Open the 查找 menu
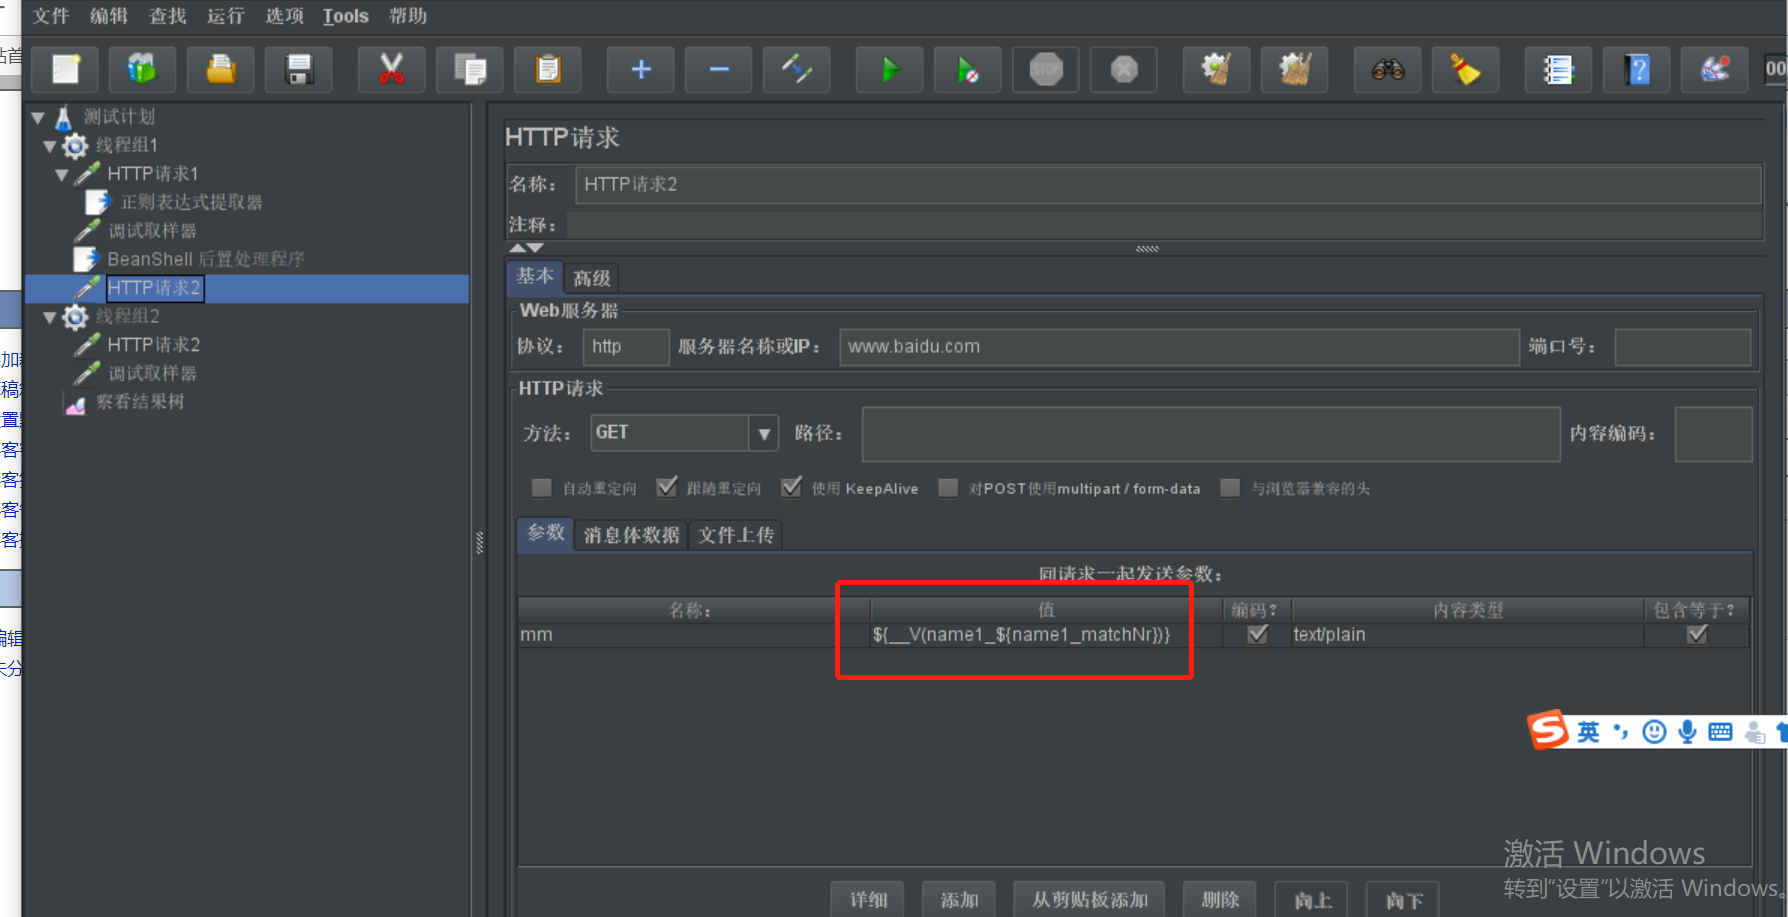 pos(168,16)
